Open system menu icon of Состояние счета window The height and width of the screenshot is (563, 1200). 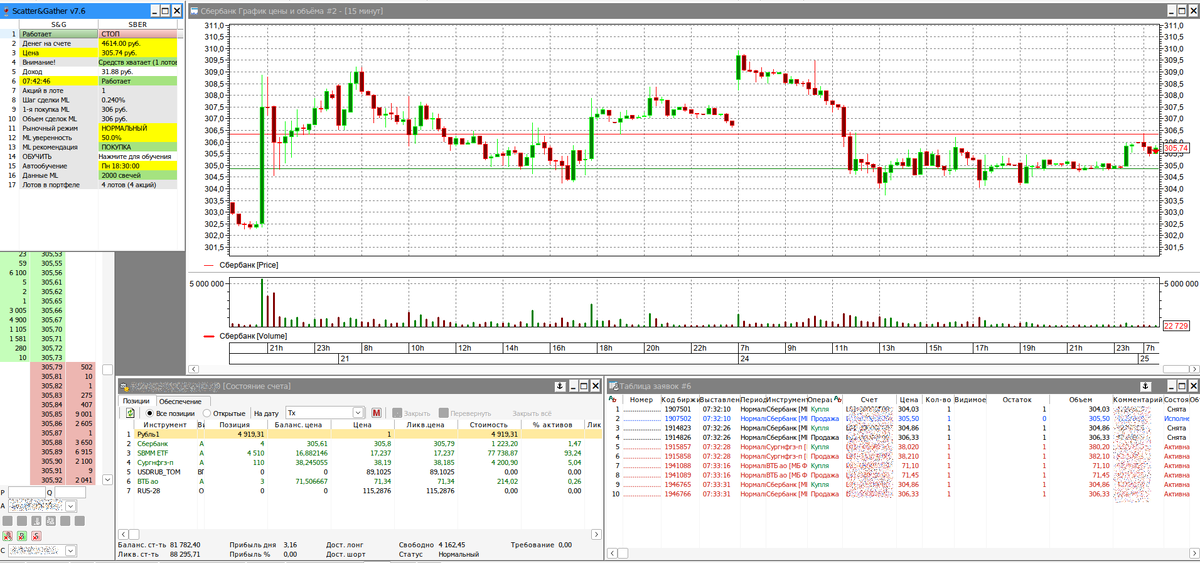coord(123,385)
